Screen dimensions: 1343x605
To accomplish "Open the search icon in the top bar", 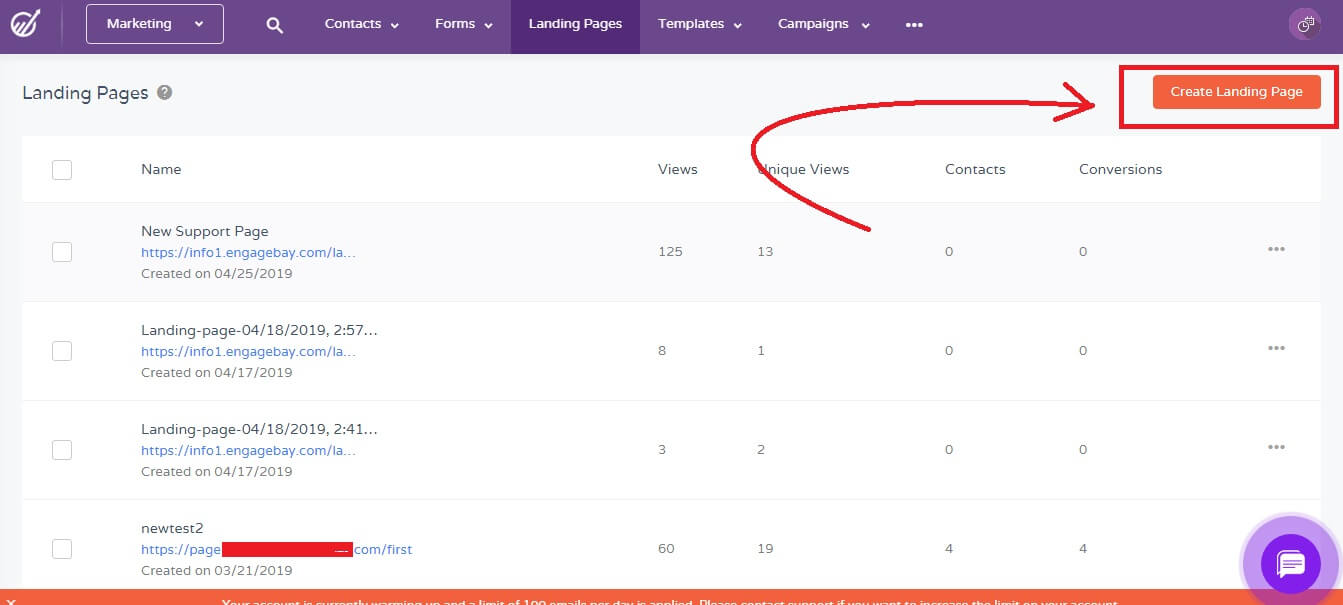I will pyautogui.click(x=274, y=23).
